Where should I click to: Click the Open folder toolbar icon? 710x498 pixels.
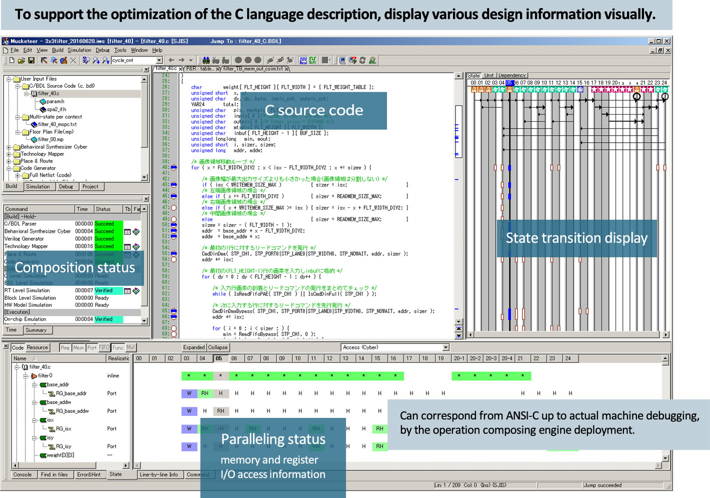pyautogui.click(x=20, y=59)
